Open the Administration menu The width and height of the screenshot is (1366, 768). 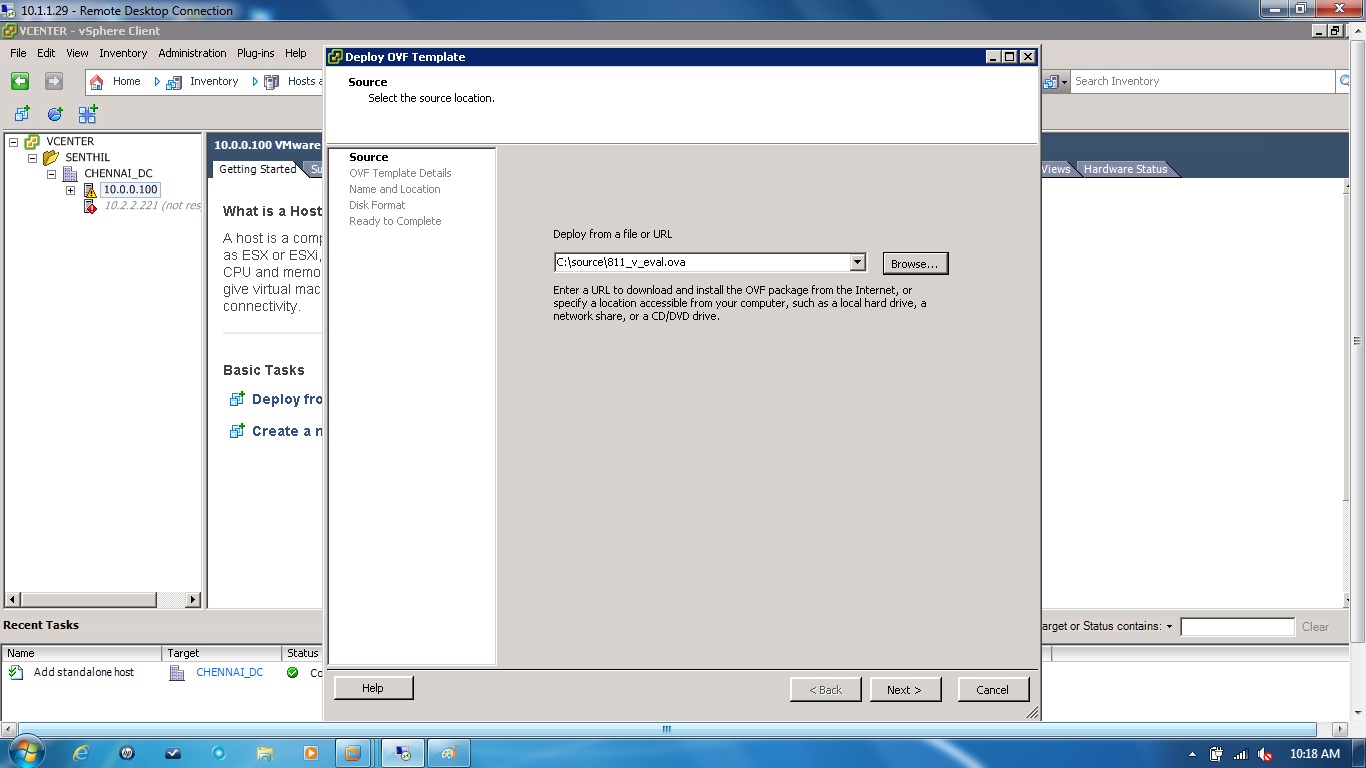click(192, 53)
